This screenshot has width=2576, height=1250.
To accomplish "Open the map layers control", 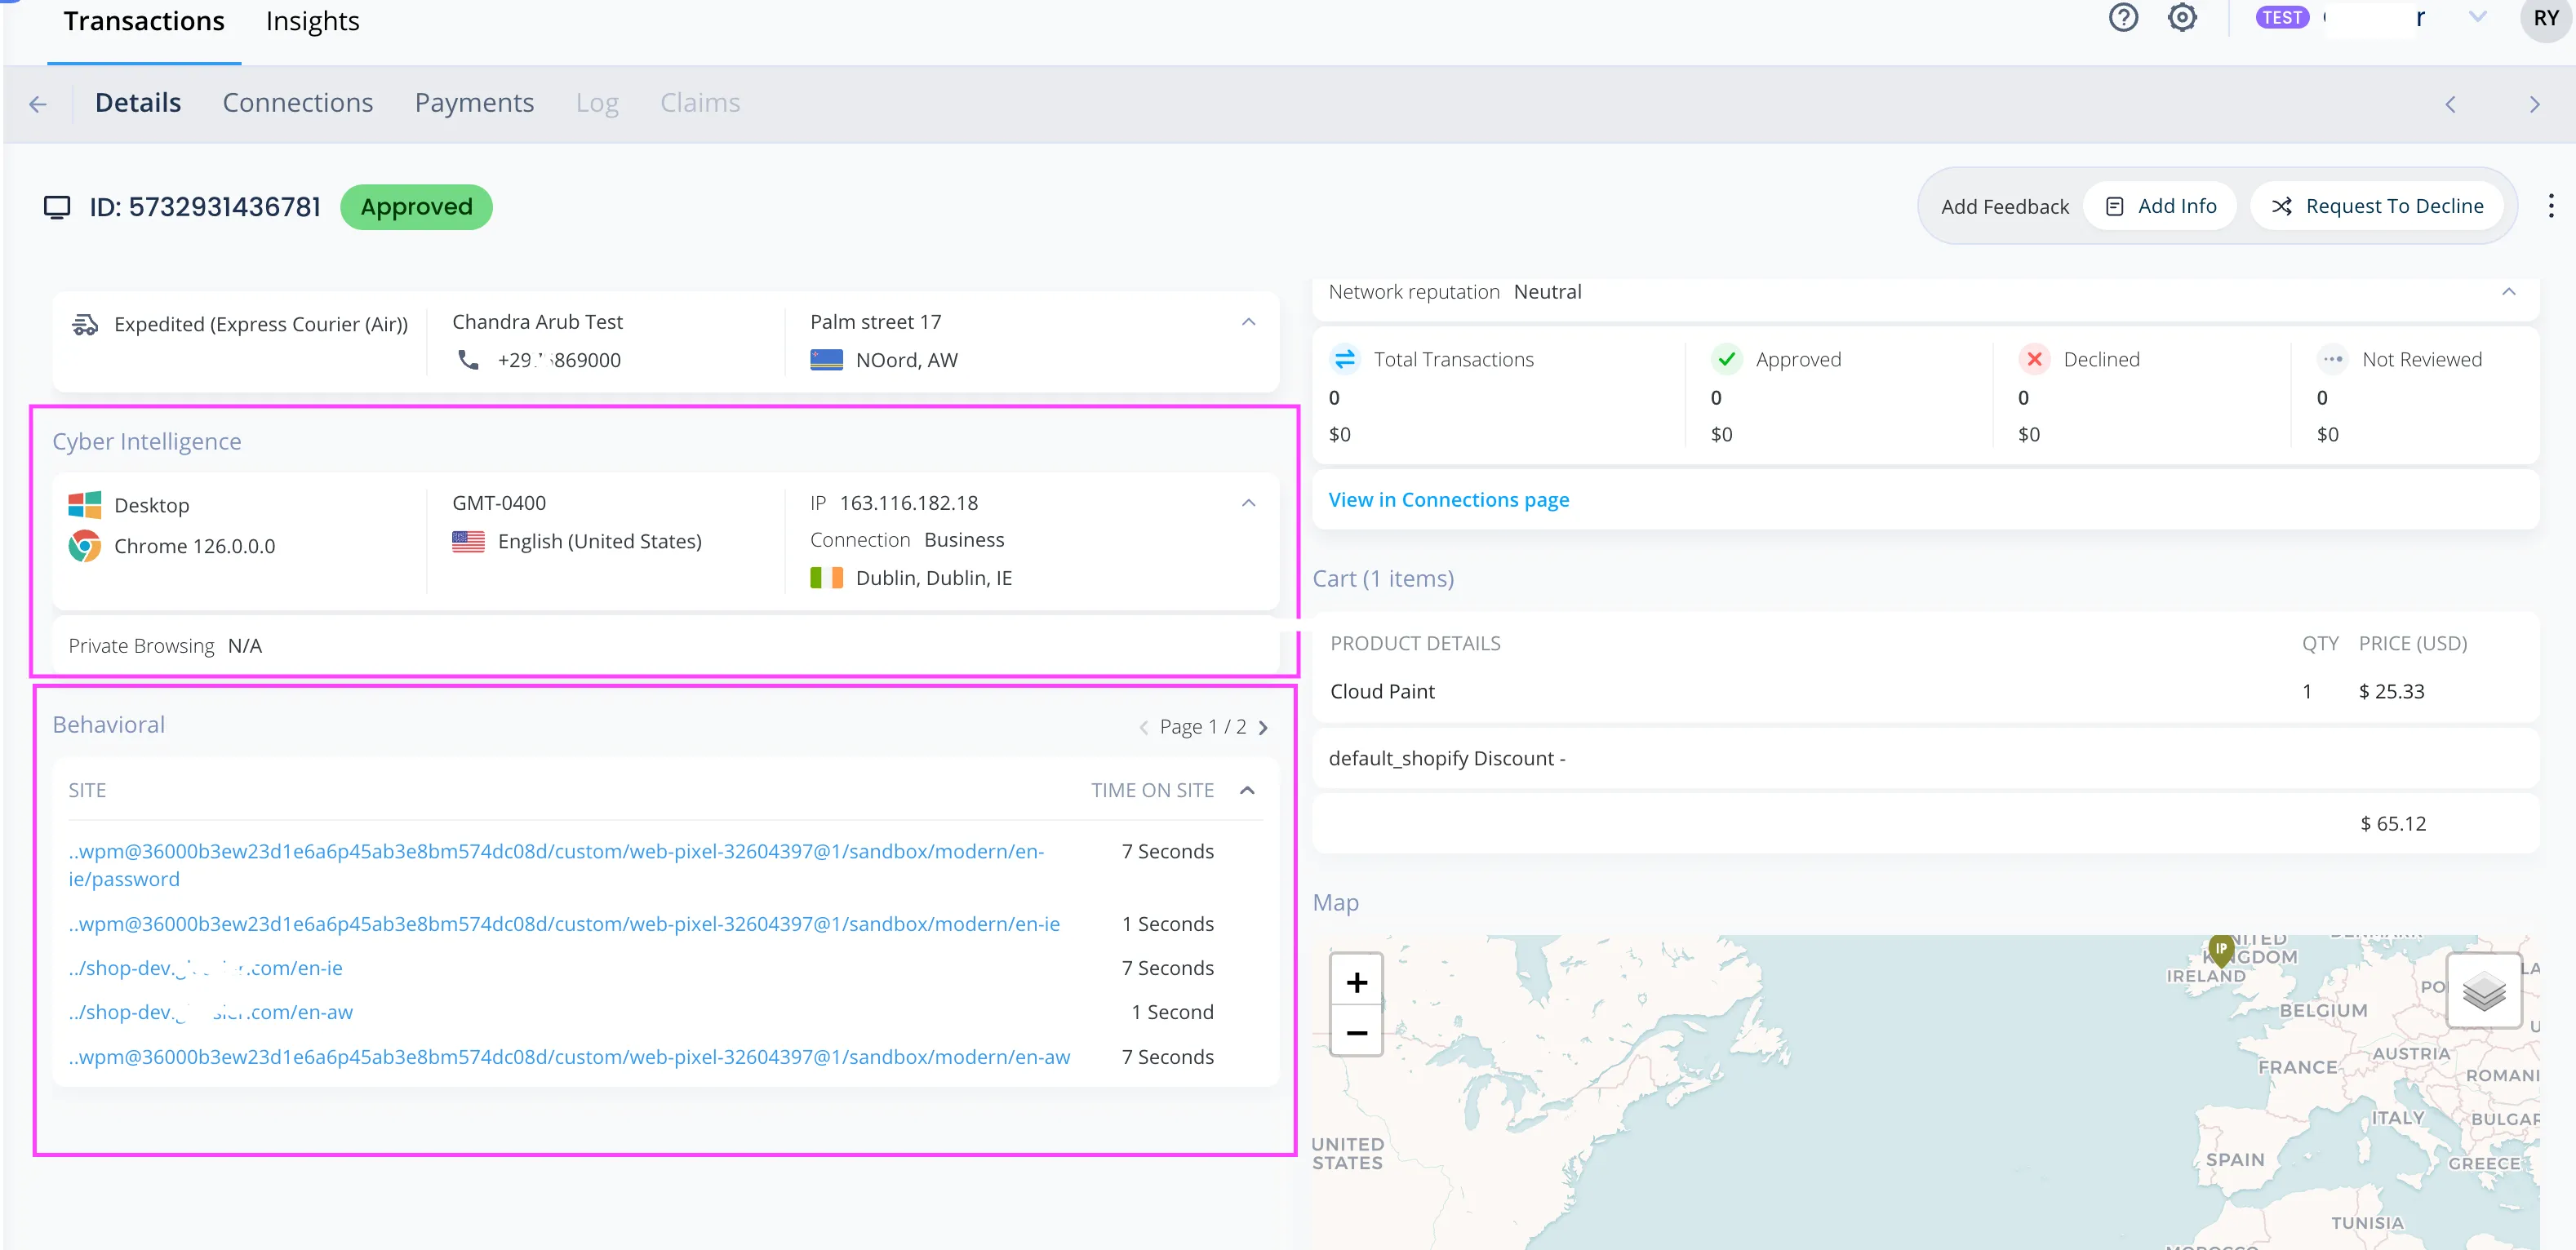I will point(2483,991).
